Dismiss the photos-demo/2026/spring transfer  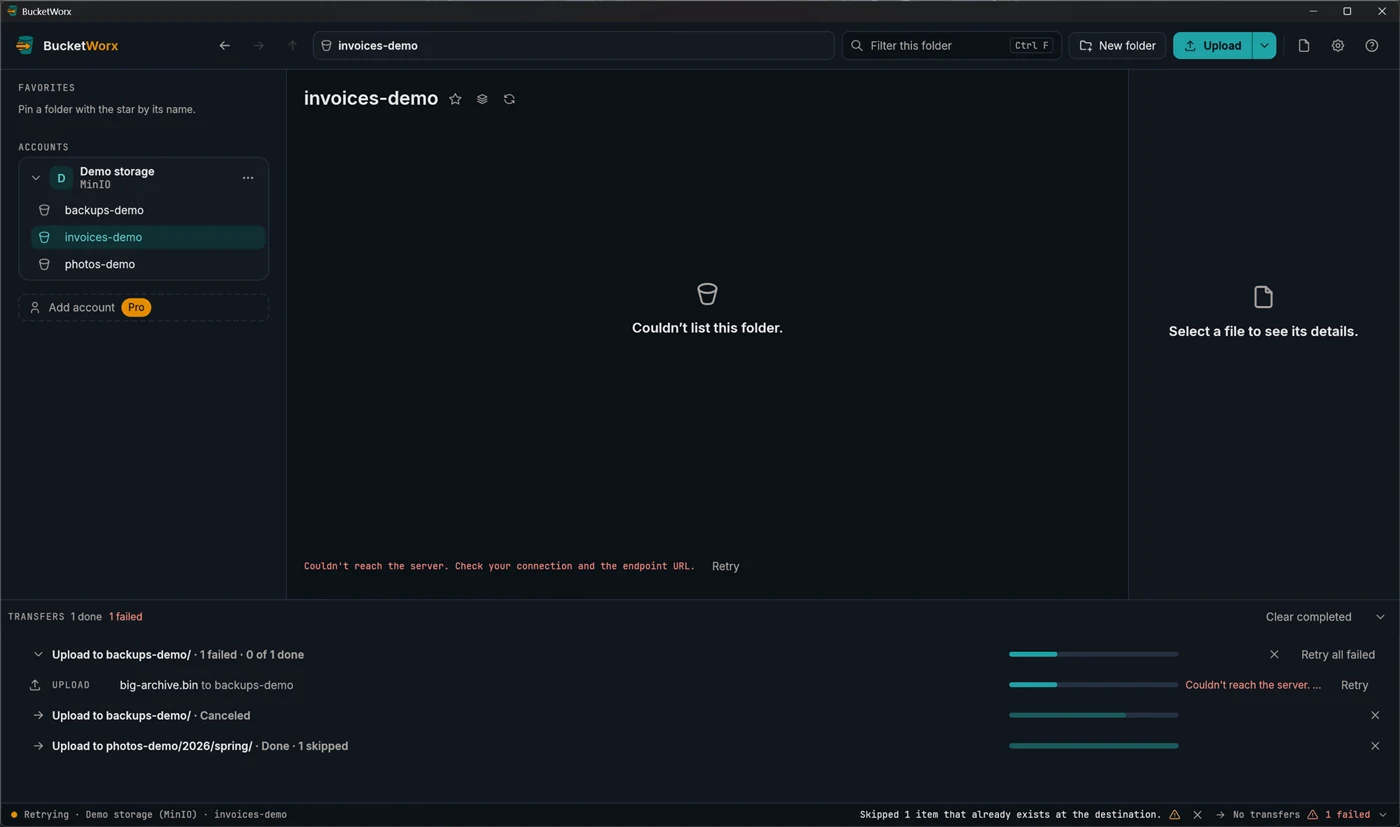[1375, 746]
